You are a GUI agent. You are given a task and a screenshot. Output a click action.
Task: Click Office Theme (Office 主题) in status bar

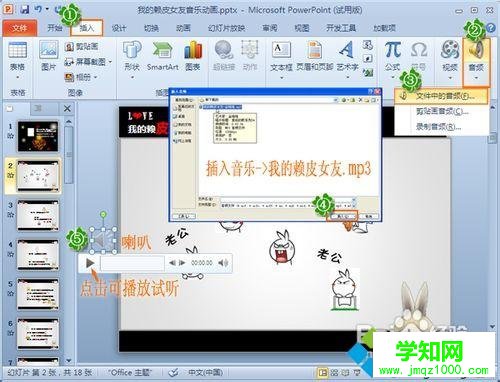(x=130, y=372)
